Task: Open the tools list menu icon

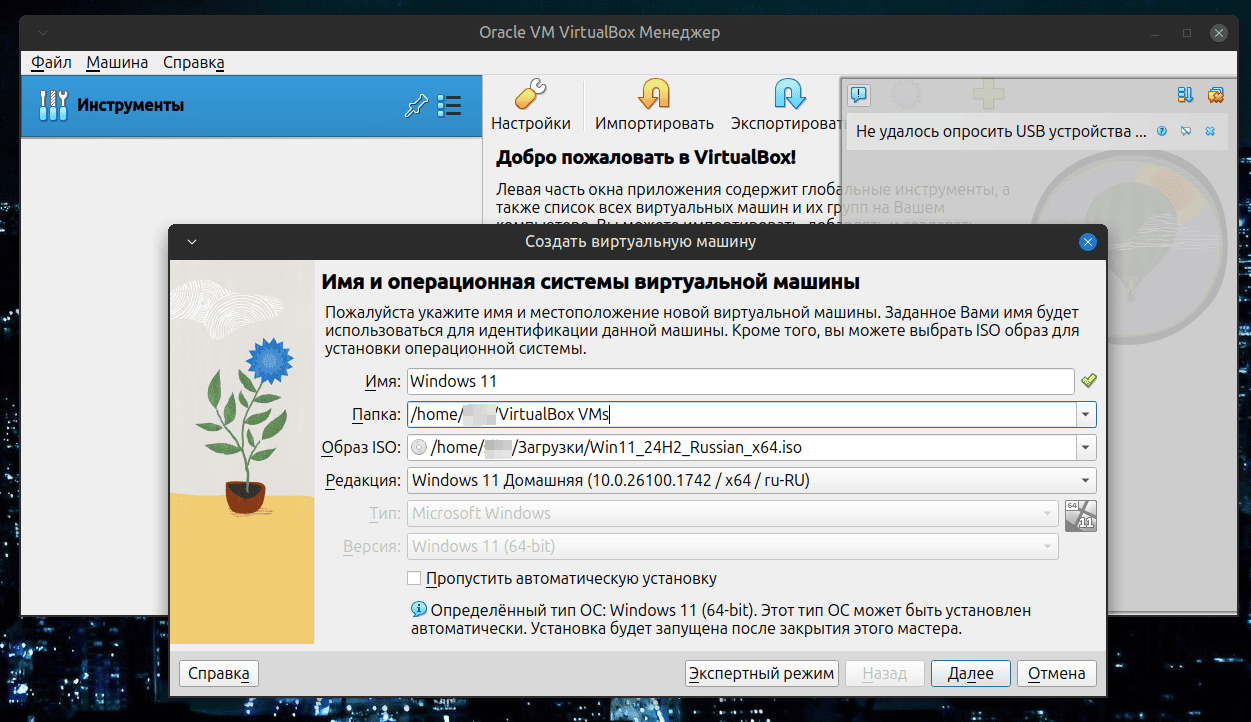Action: (449, 106)
